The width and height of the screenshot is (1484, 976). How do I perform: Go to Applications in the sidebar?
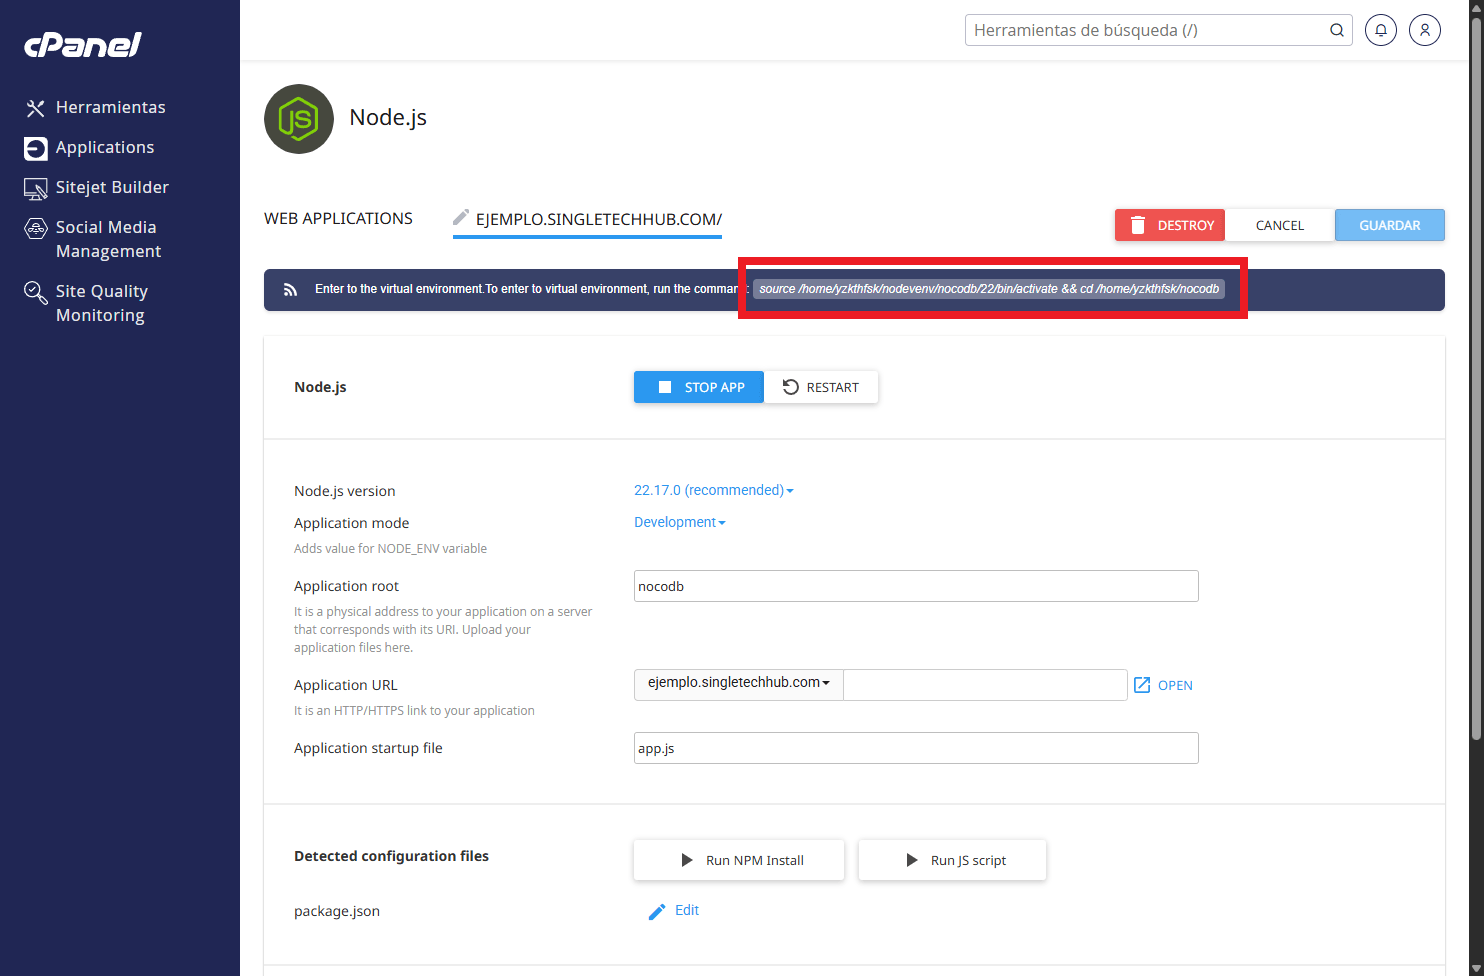point(105,147)
